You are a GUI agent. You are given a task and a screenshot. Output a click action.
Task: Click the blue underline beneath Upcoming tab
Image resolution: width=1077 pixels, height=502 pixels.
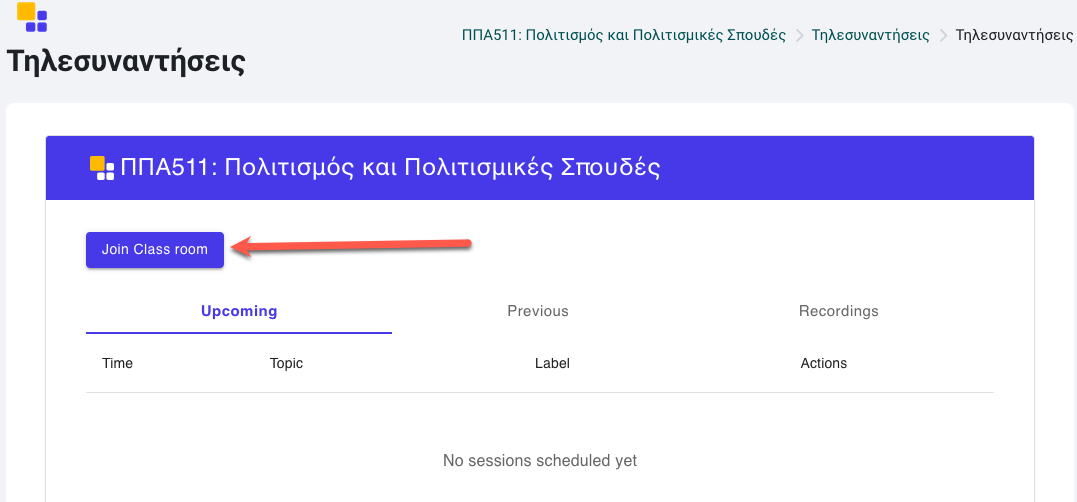pyautogui.click(x=239, y=333)
